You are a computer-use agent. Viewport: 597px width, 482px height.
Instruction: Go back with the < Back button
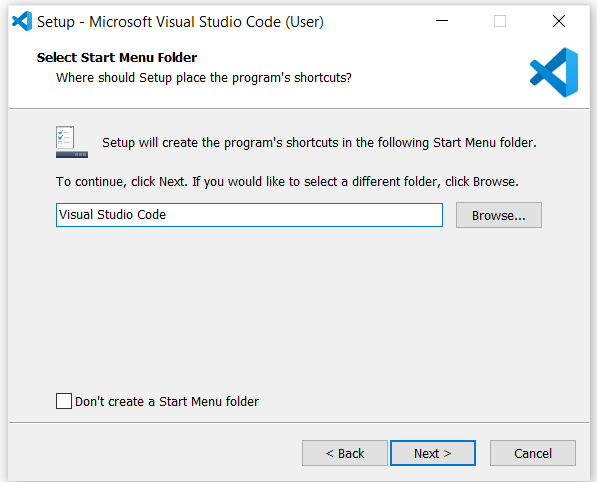345,453
